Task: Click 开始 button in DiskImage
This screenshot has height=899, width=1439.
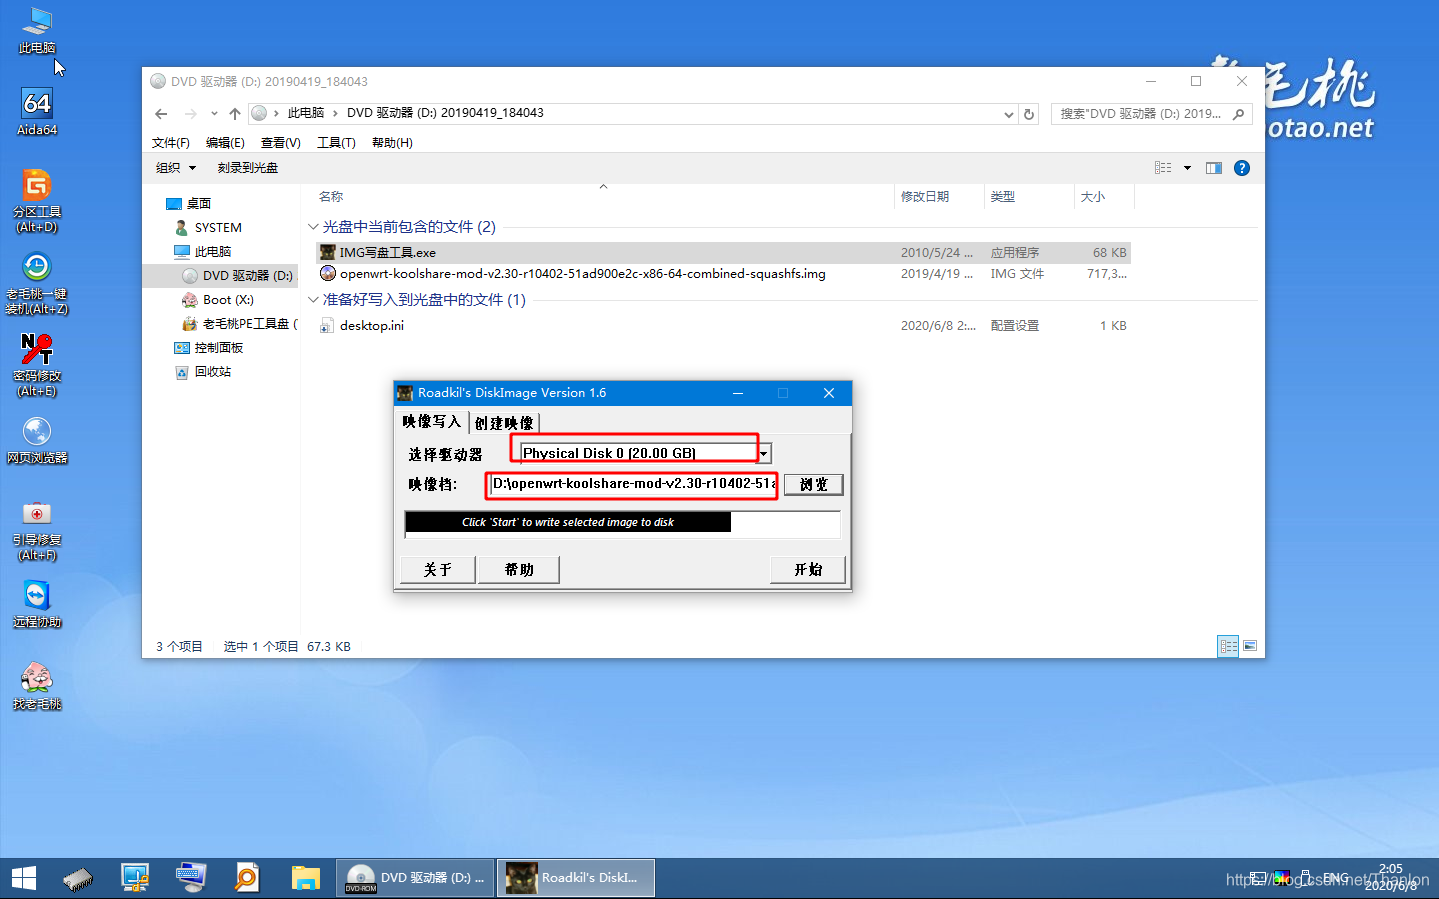Action: [808, 569]
